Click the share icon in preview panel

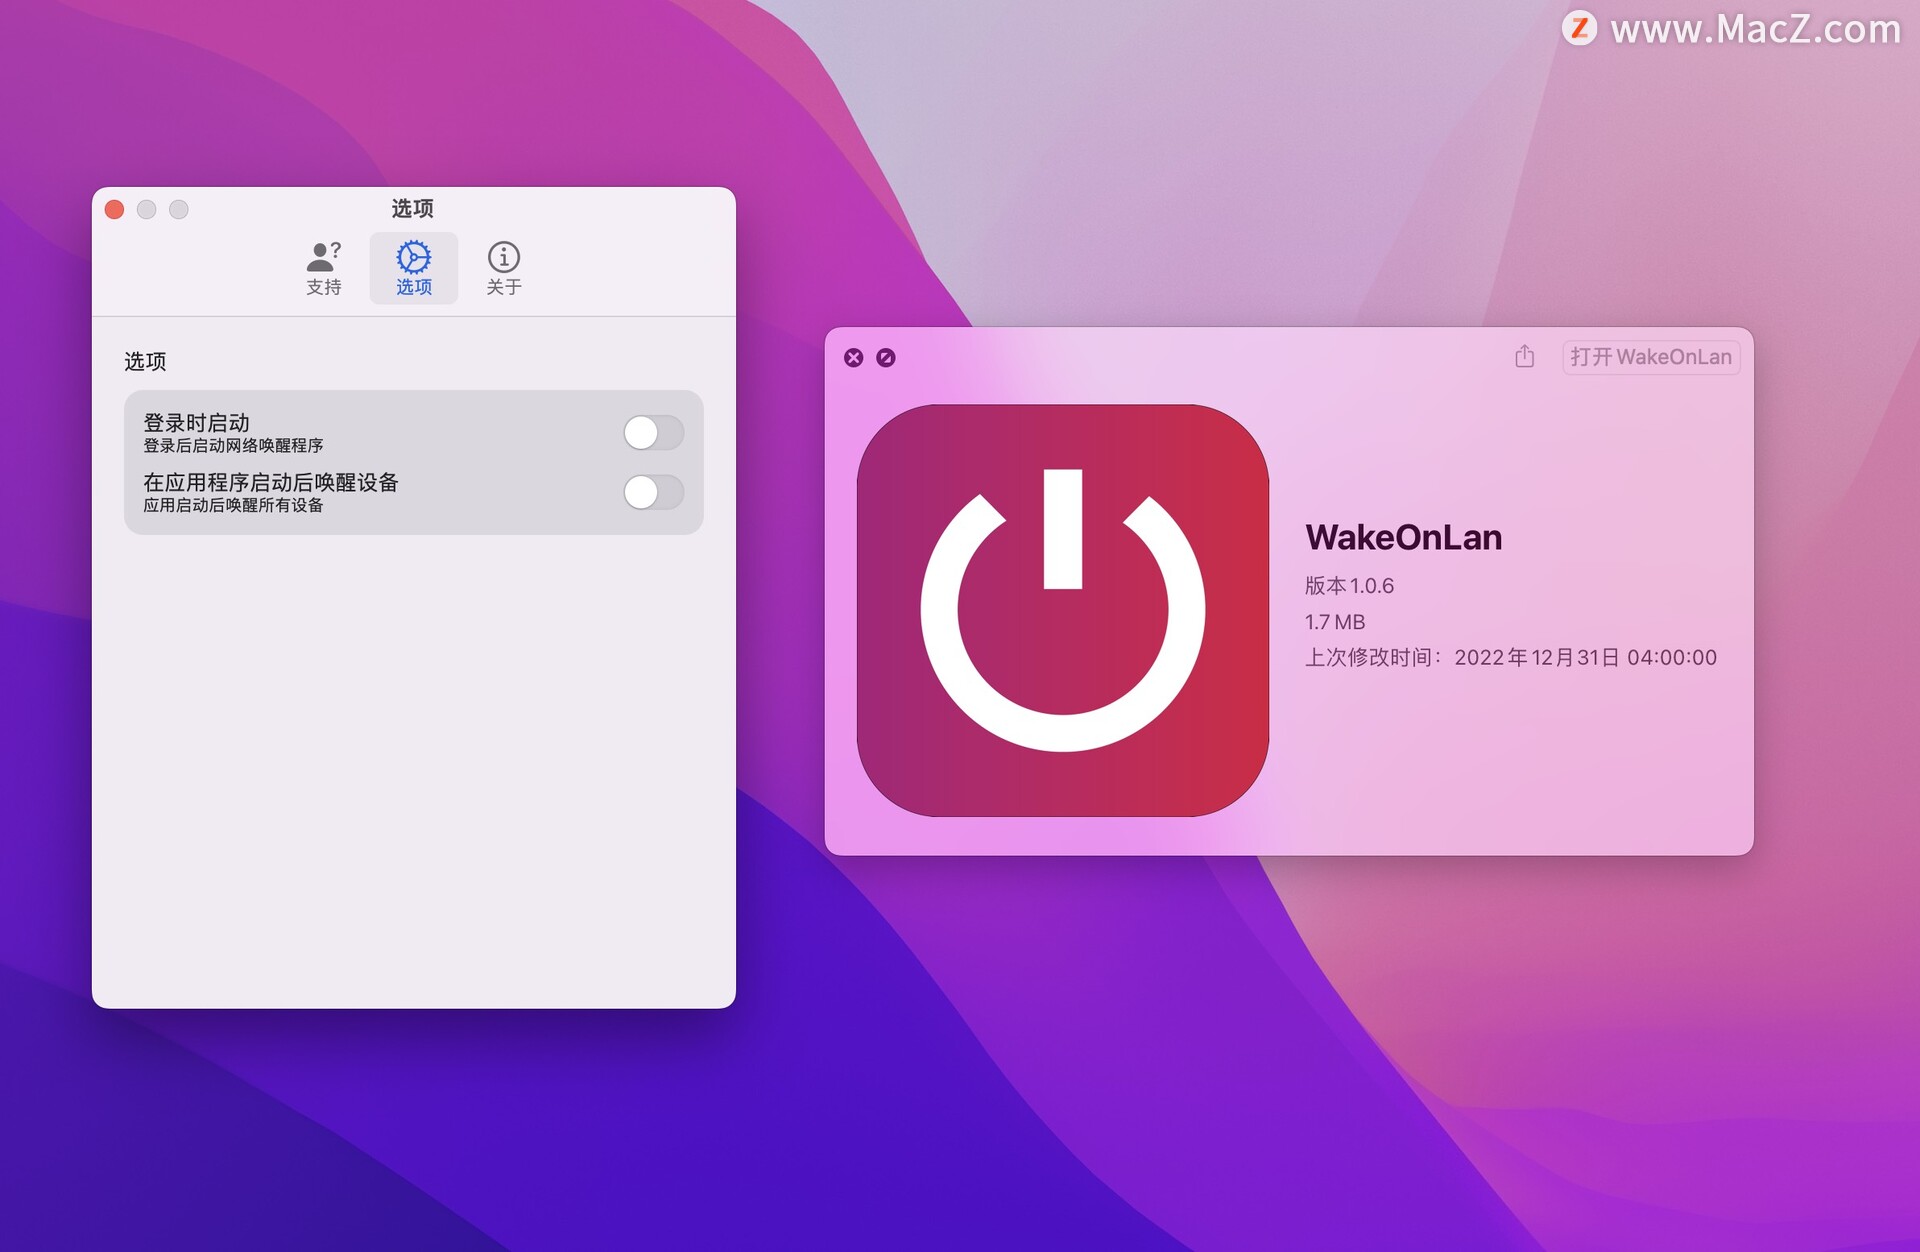(1524, 357)
